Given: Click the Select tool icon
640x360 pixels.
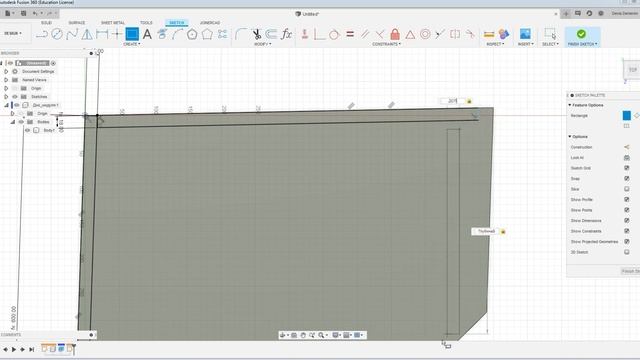Looking at the screenshot, I should click(550, 34).
